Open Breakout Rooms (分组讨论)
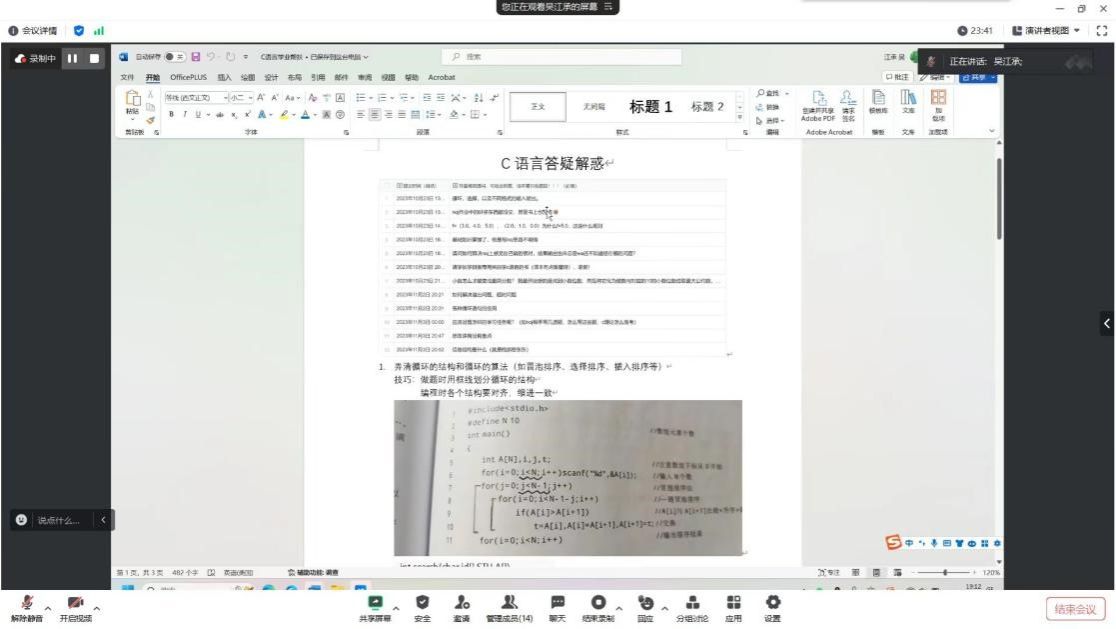The image size is (1116, 629). click(x=693, y=603)
